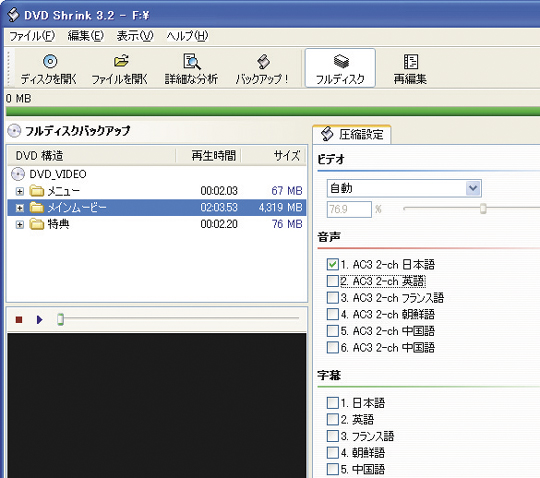Select the フルディスク mode icon
The width and height of the screenshot is (540, 478).
tap(341, 61)
